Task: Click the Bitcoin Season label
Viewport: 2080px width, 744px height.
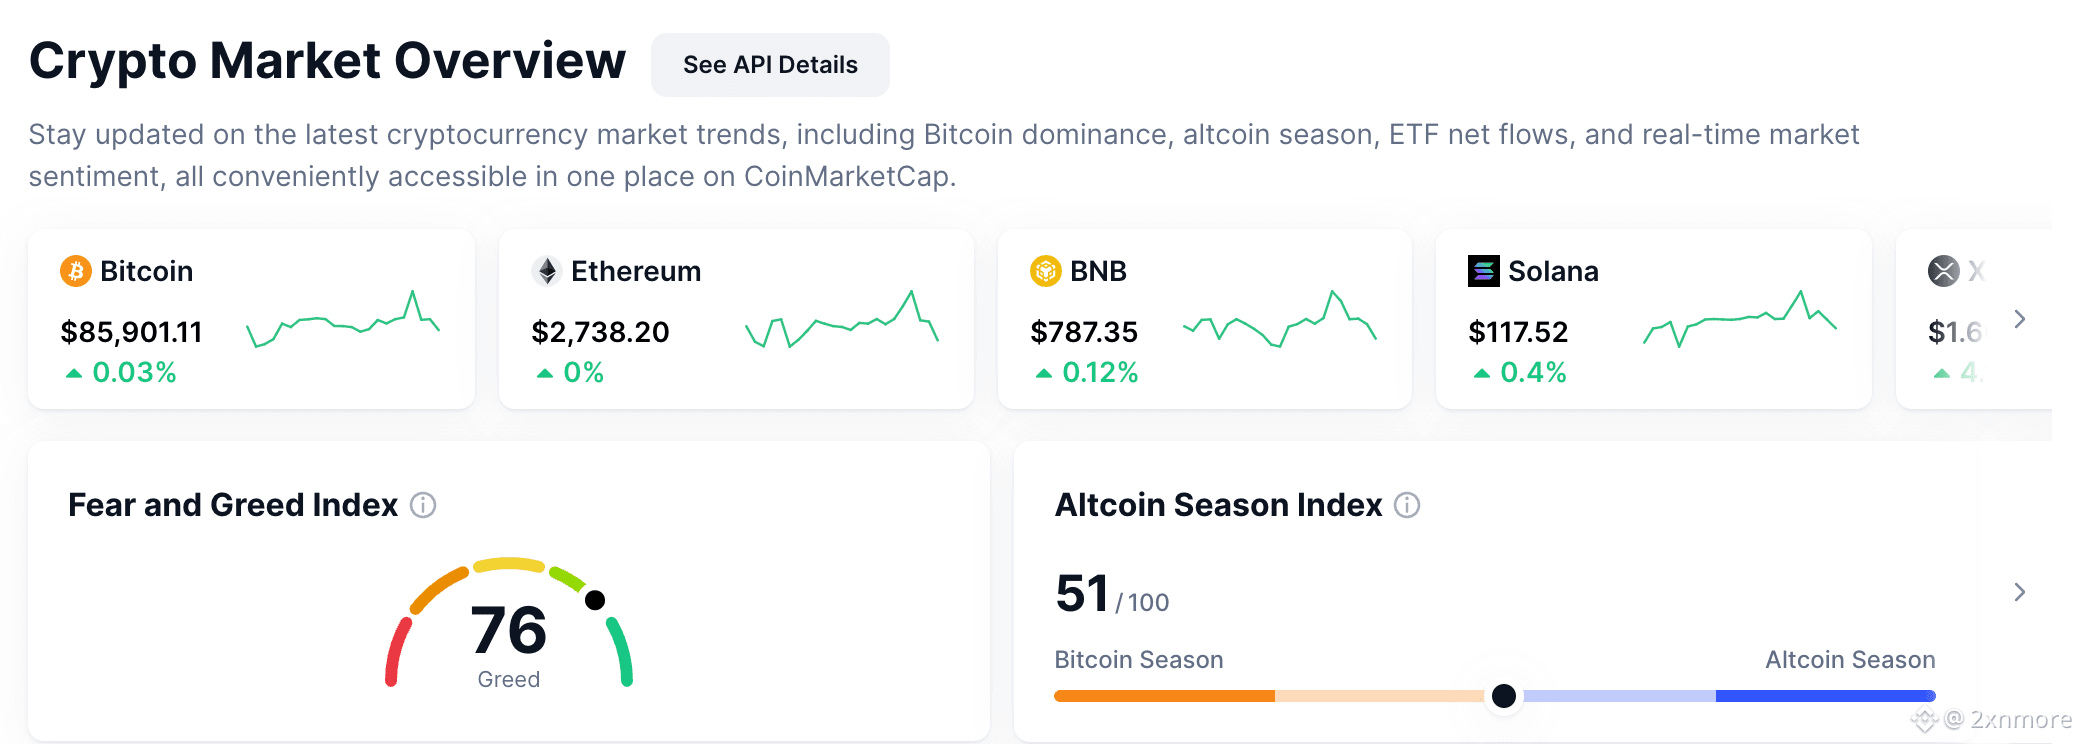Action: tap(1139, 660)
